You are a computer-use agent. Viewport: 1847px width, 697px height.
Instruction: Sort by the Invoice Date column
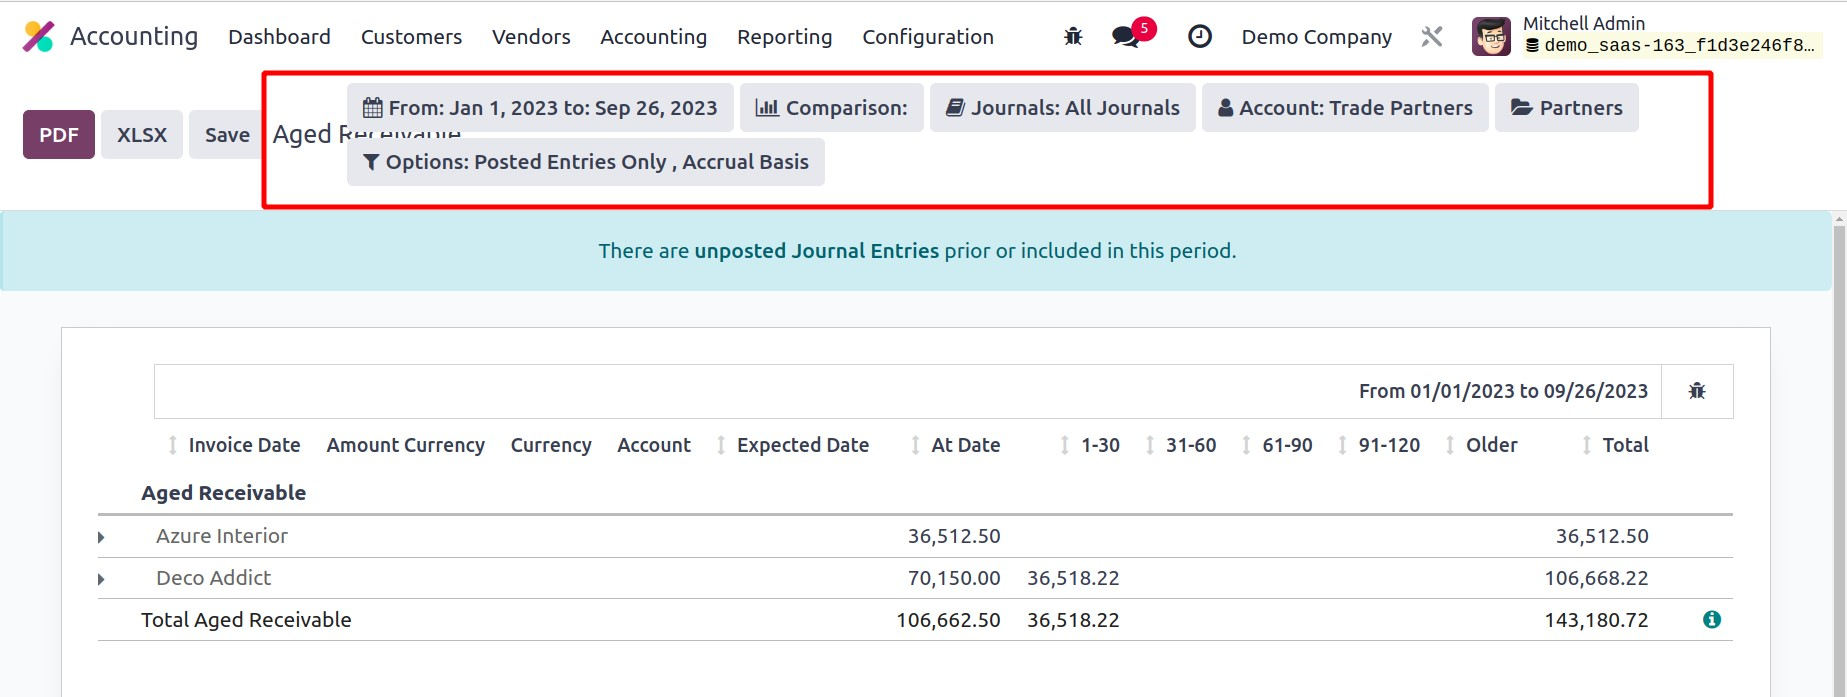point(243,445)
